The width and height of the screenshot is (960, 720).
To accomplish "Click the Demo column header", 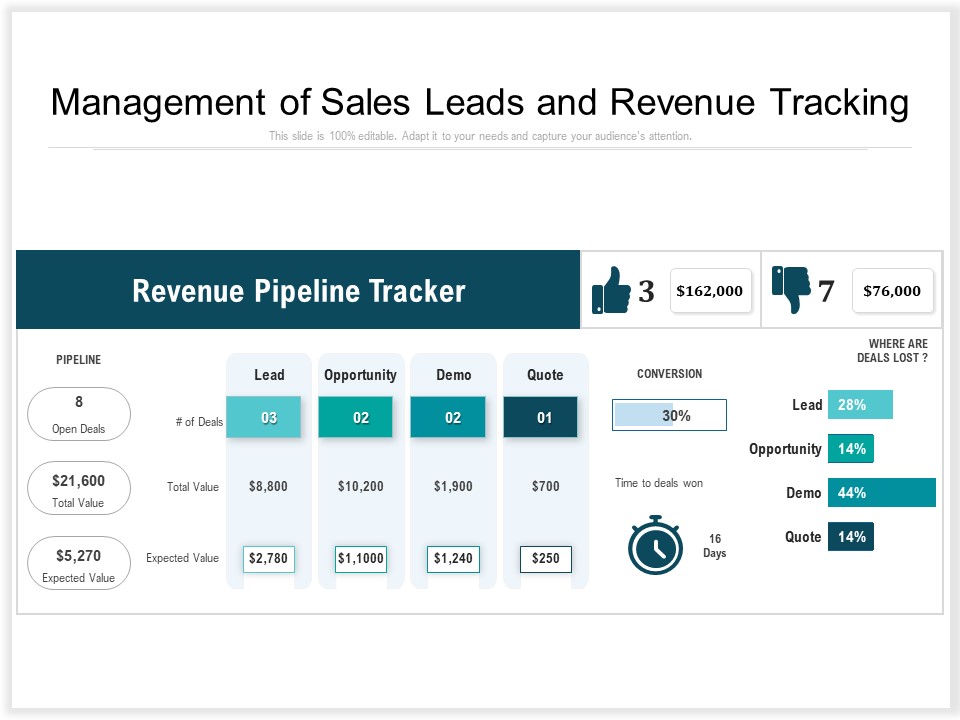I will point(454,375).
